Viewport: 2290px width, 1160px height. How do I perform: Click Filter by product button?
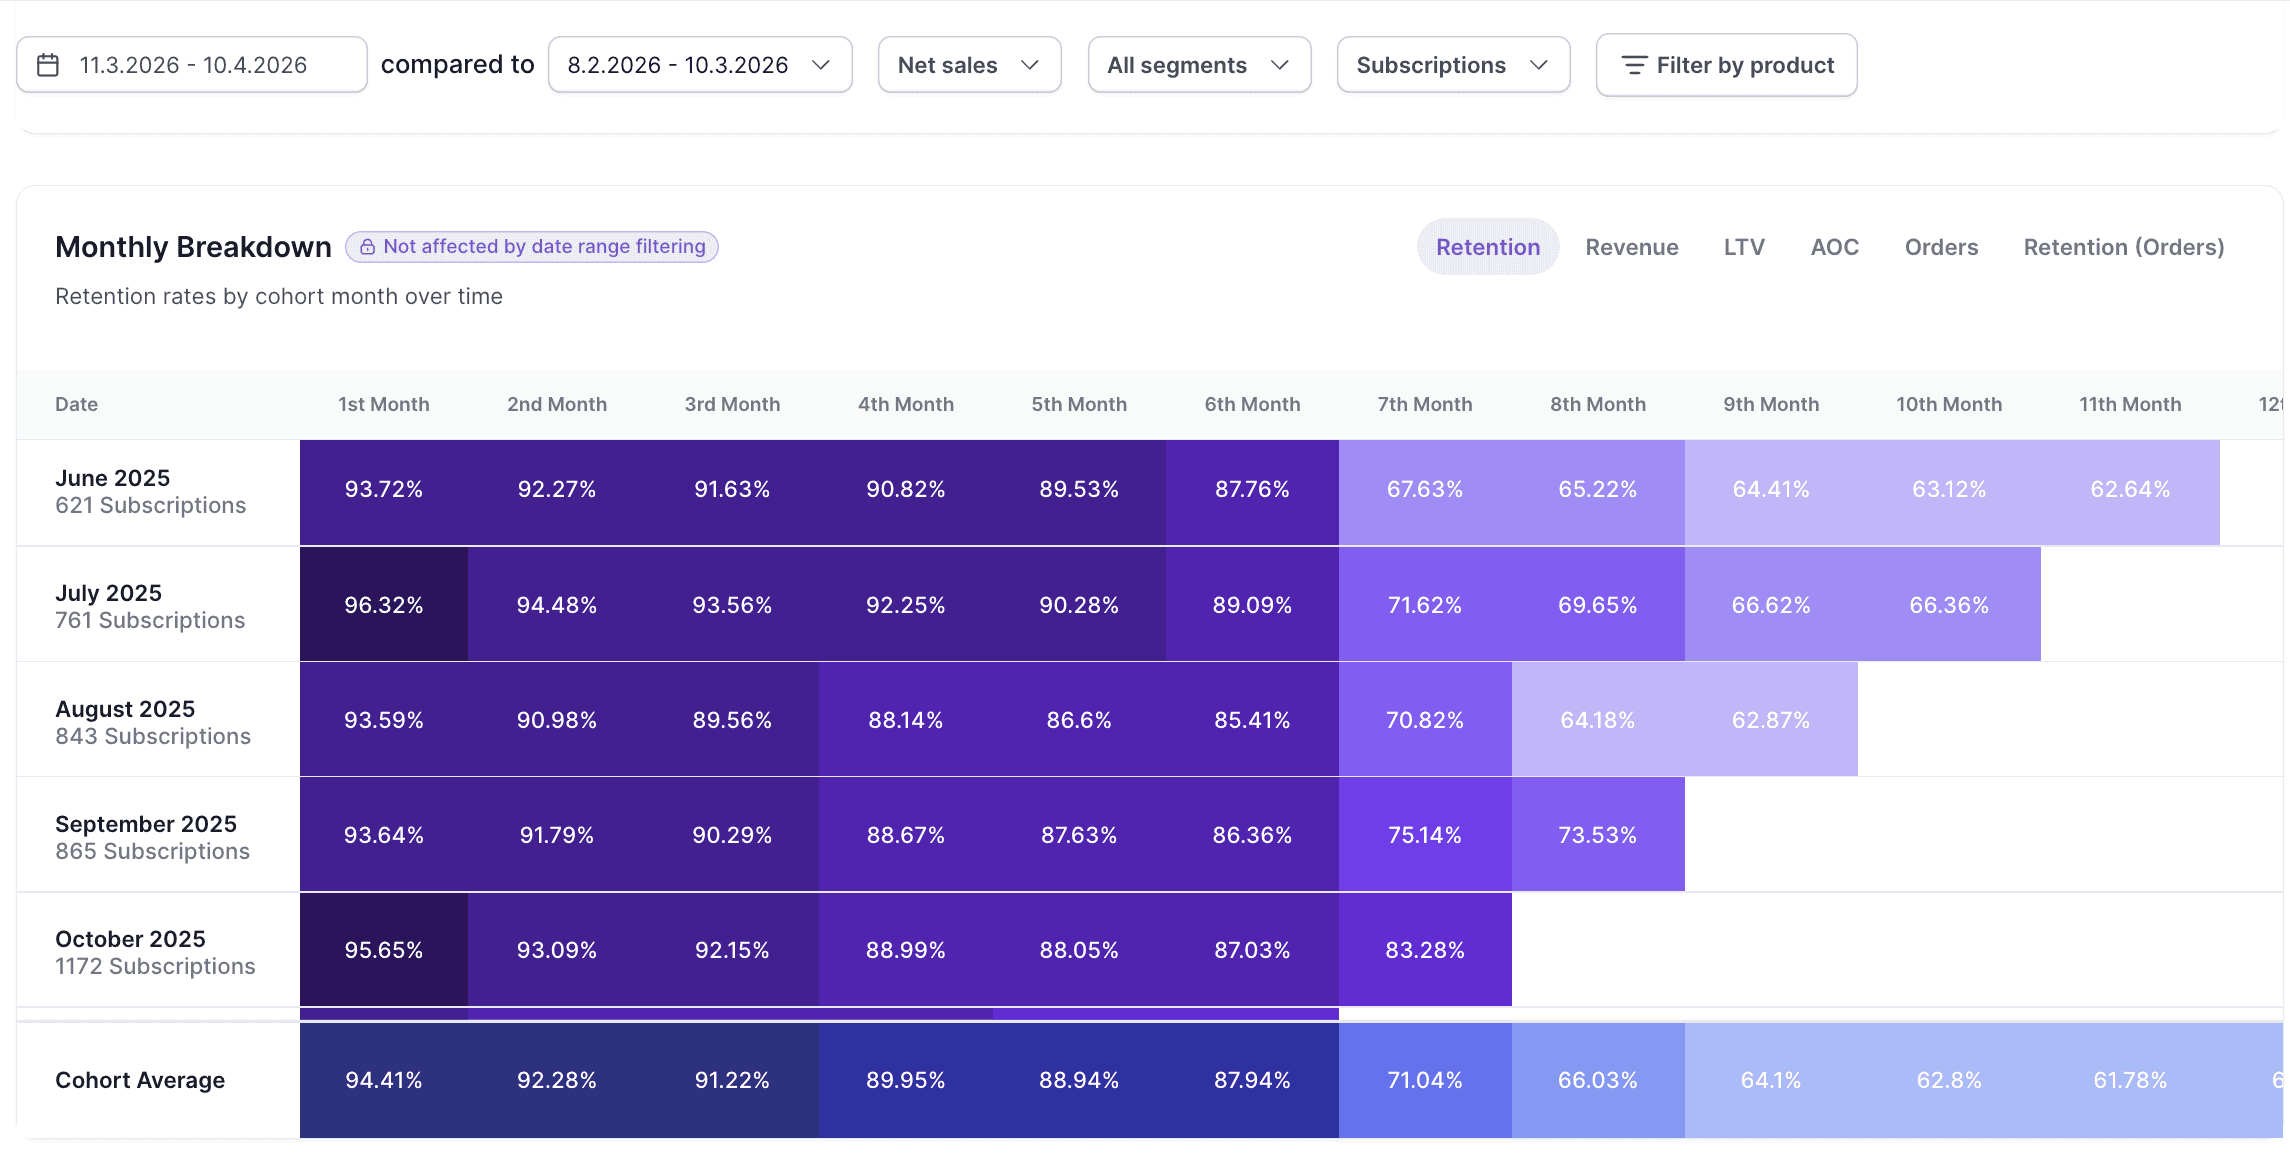tap(1726, 65)
